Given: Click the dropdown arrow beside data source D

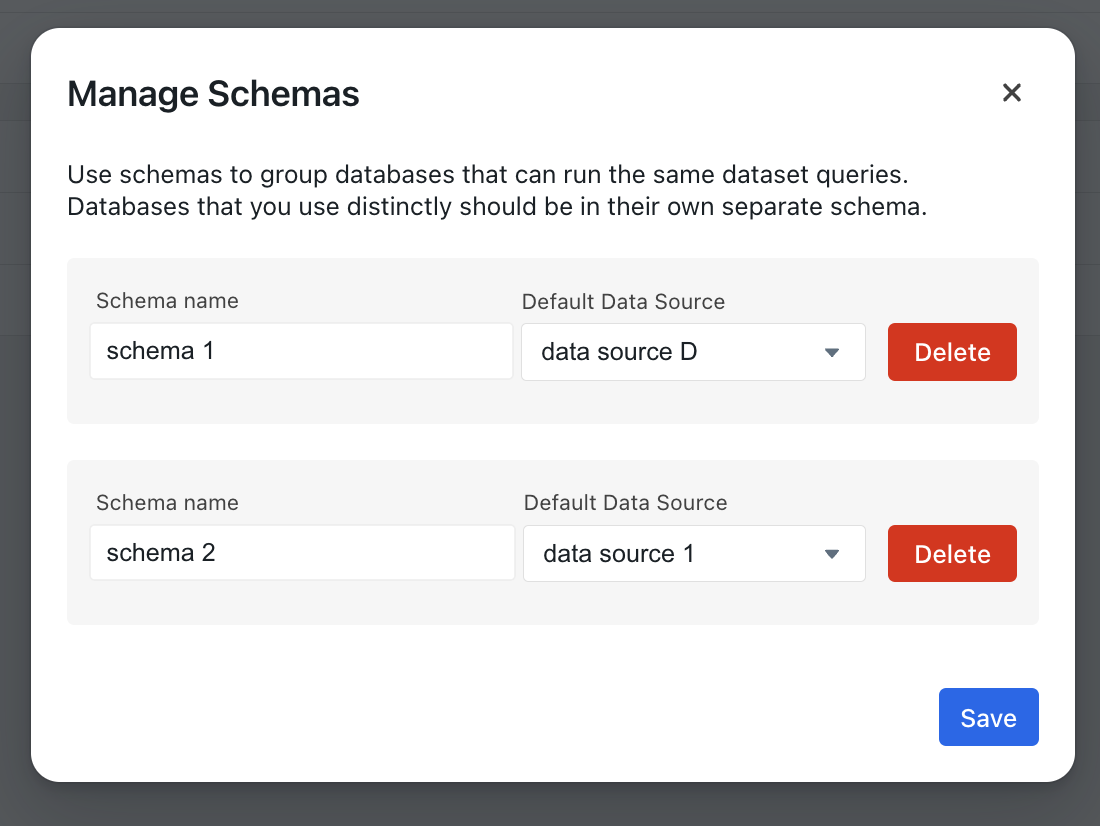Looking at the screenshot, I should 831,352.
